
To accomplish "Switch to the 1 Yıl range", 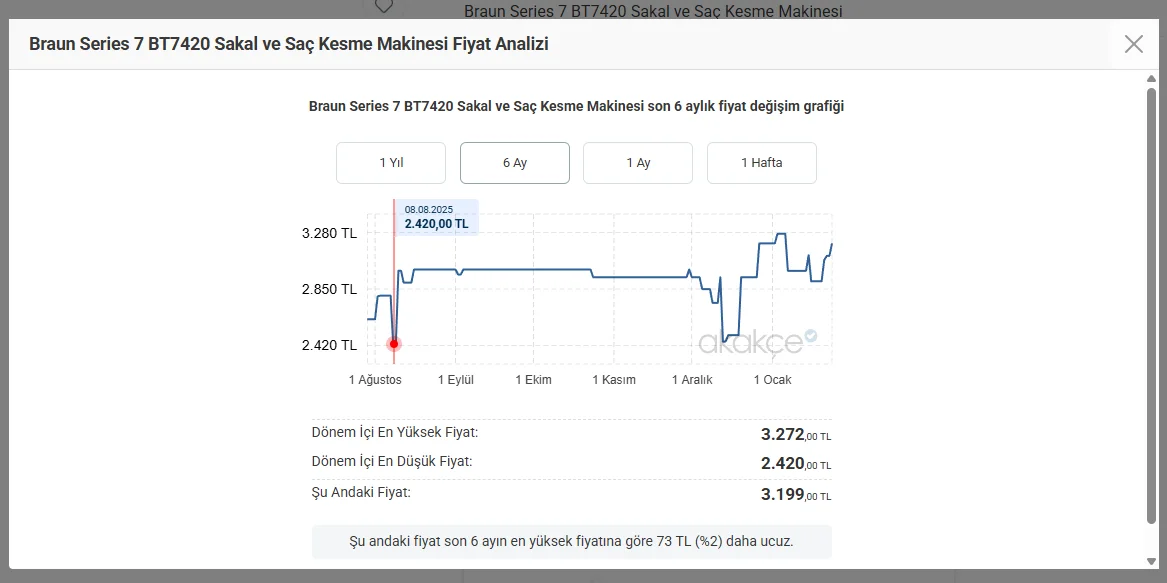I will 391,163.
